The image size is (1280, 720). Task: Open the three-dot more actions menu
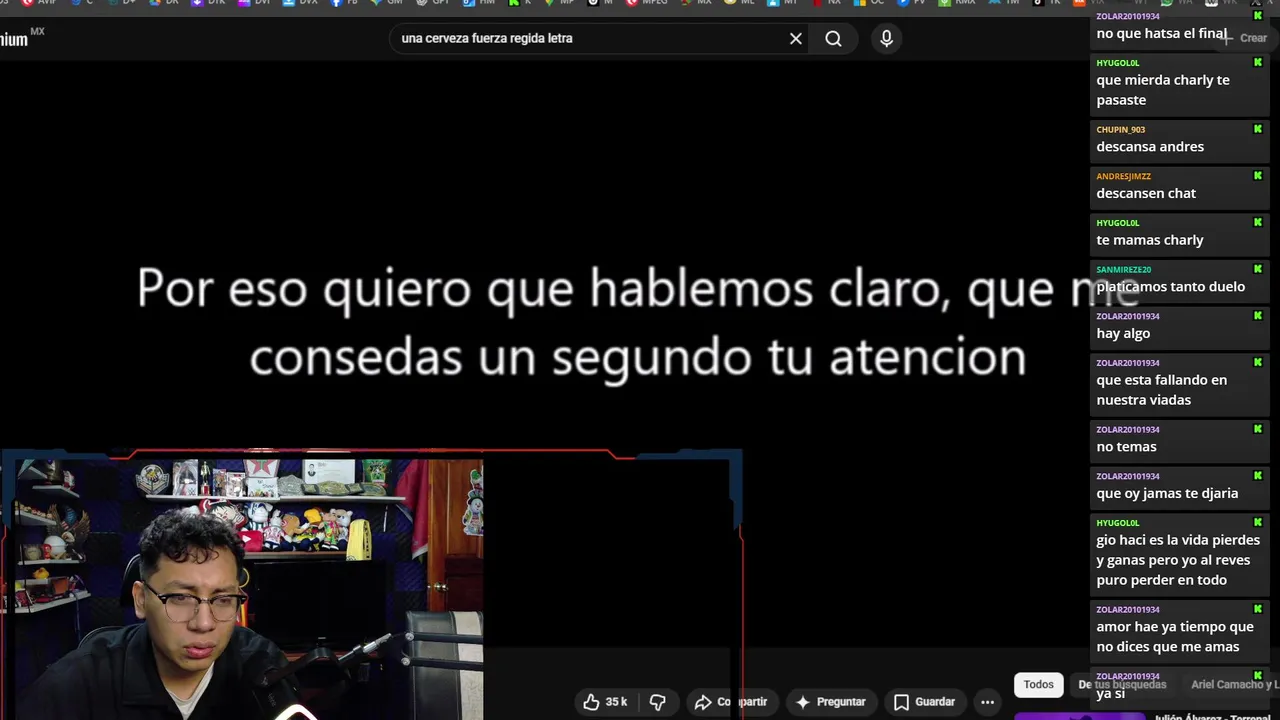(x=988, y=702)
